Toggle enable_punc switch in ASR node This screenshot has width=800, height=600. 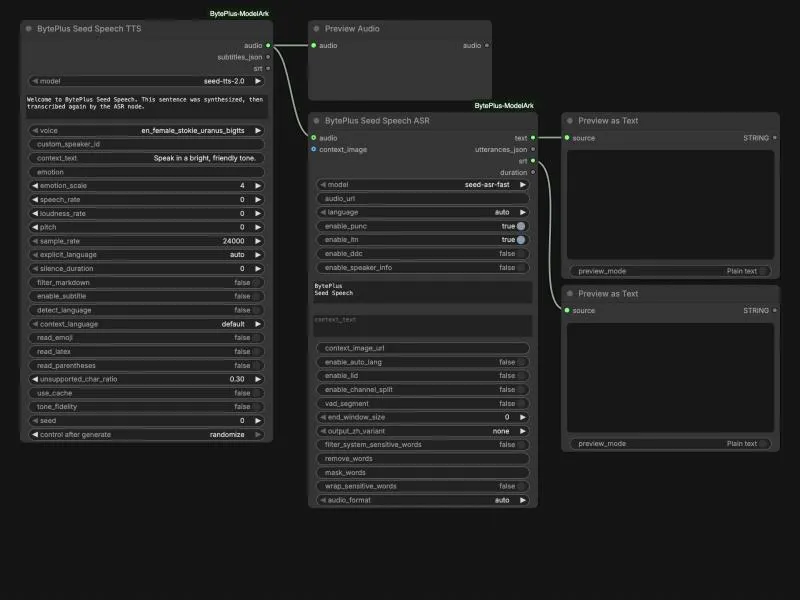tap(521, 226)
